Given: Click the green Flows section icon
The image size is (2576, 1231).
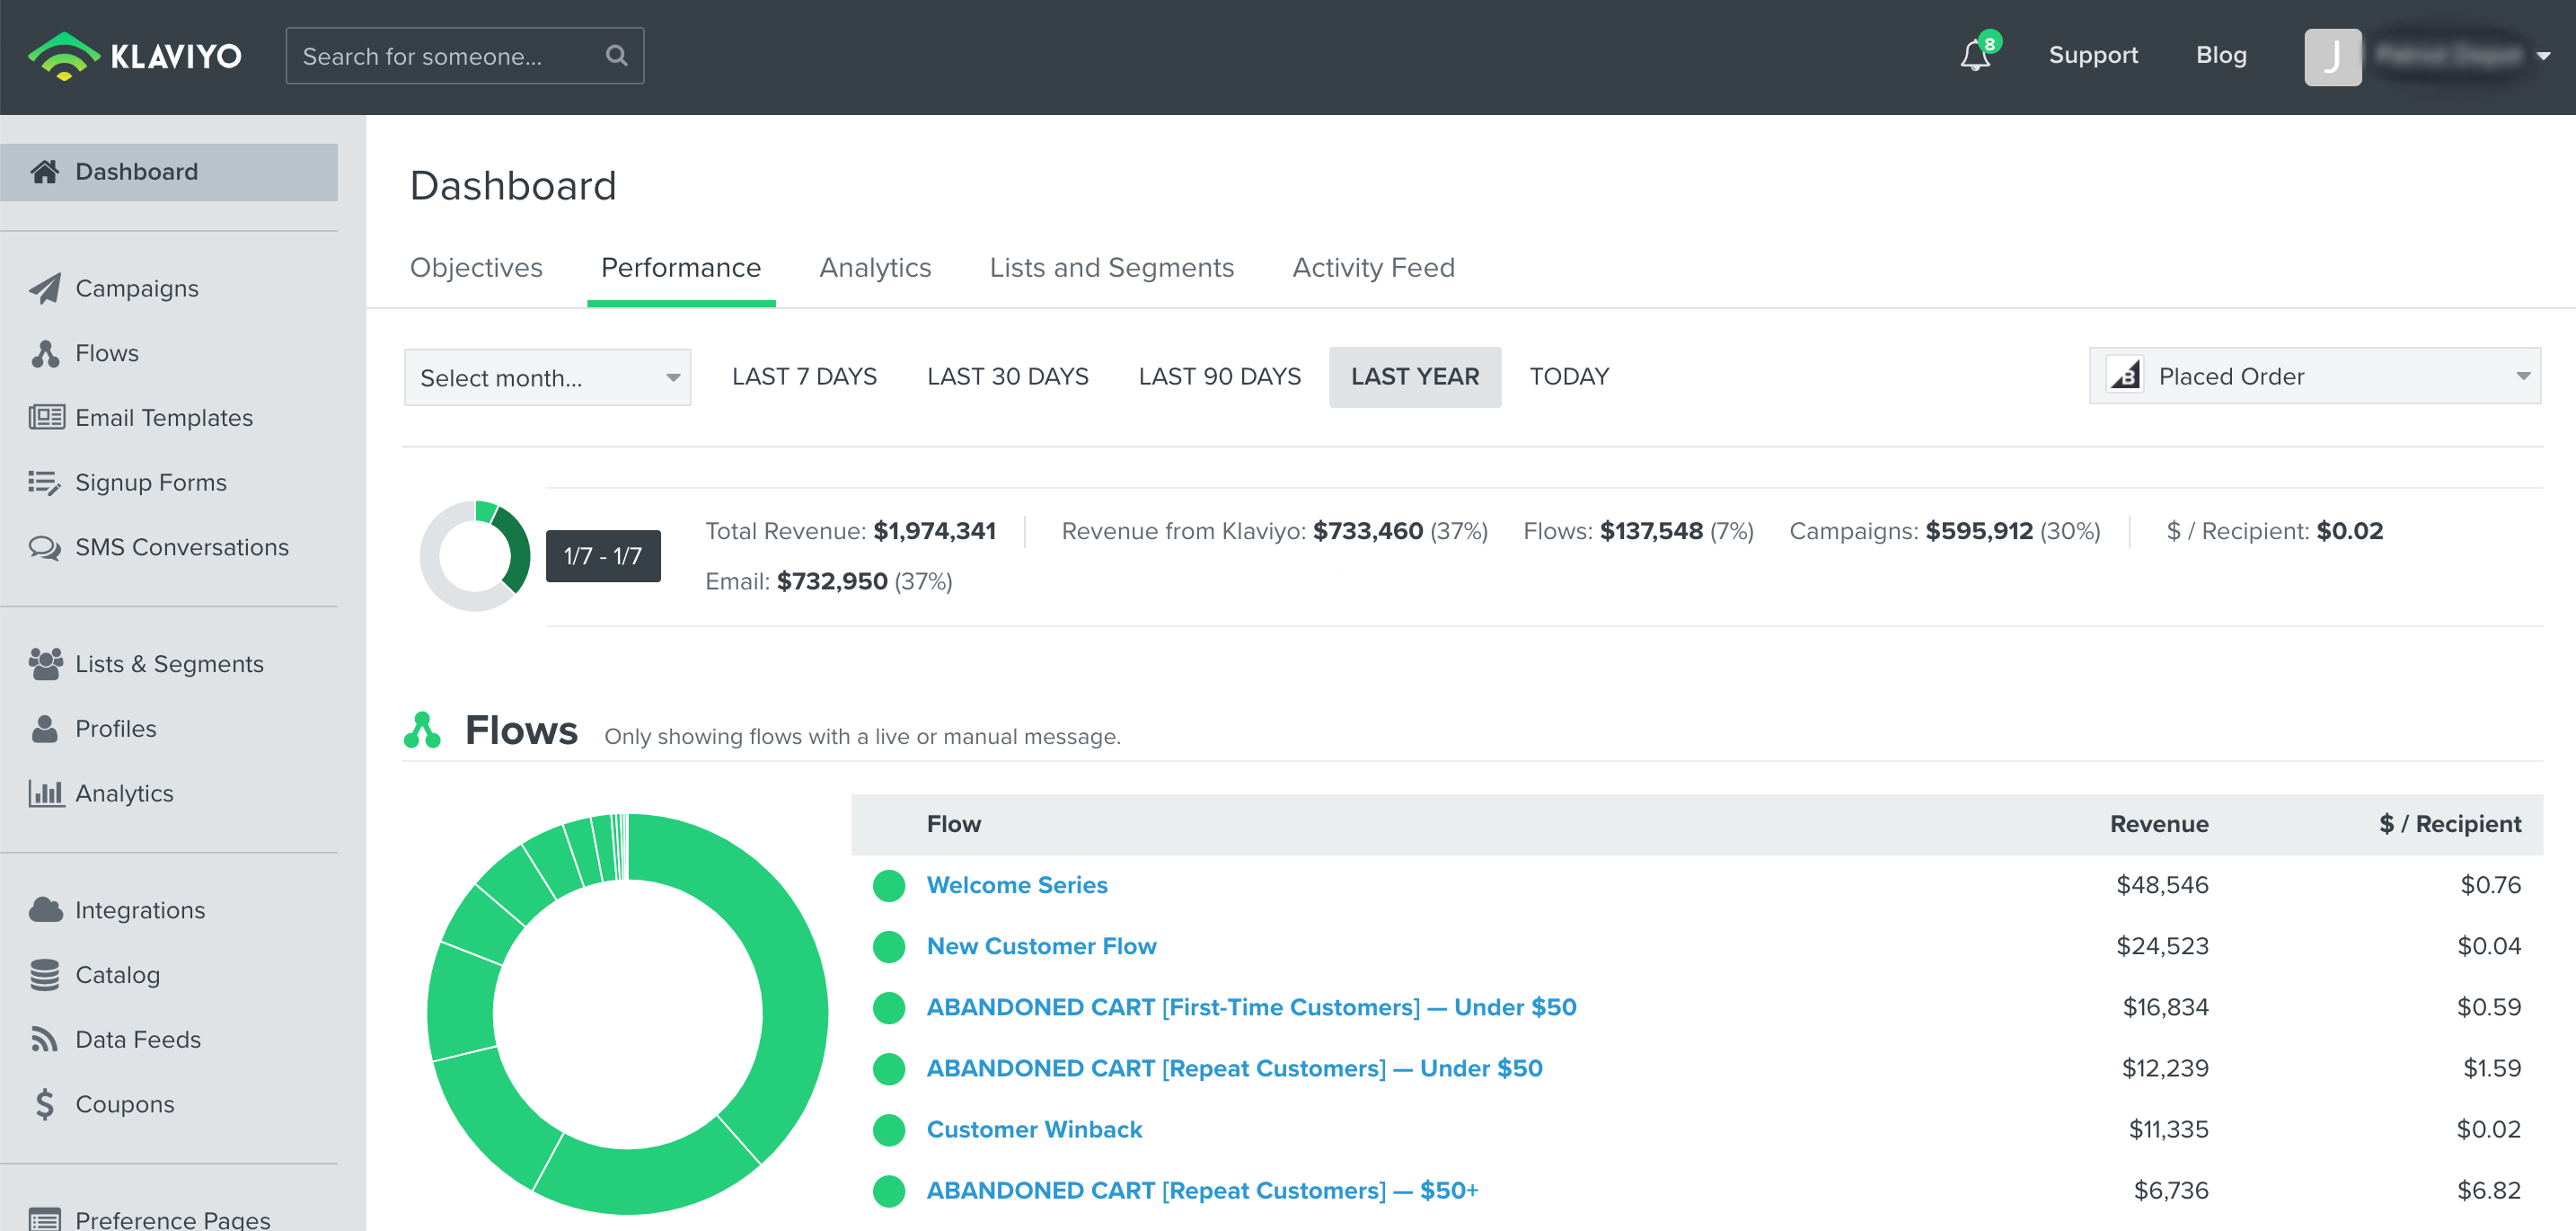Looking at the screenshot, I should pyautogui.click(x=422, y=730).
